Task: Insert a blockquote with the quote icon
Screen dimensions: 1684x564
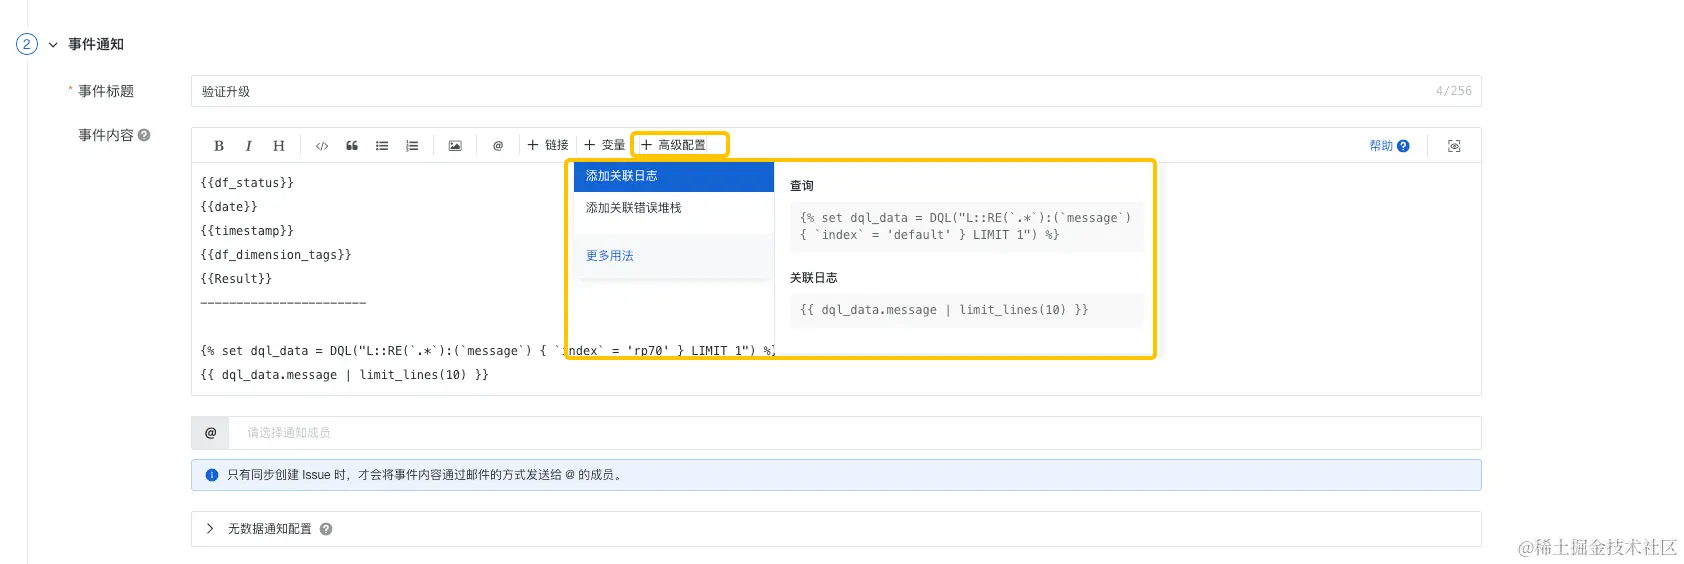Action: [352, 146]
